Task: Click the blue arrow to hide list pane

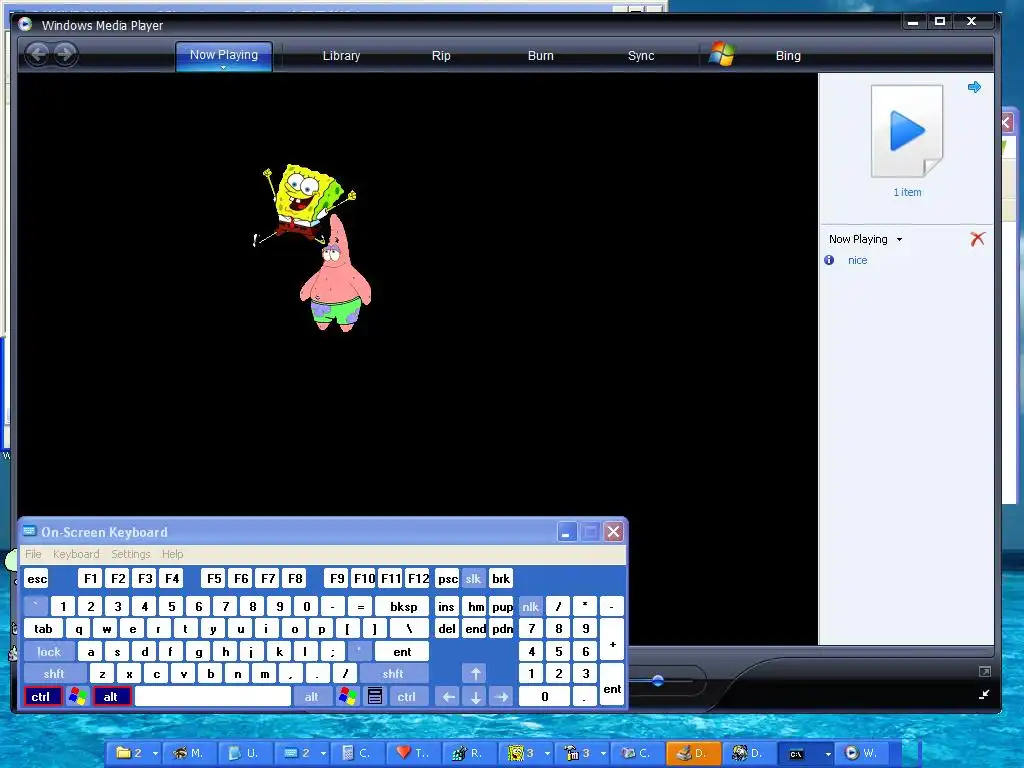Action: click(x=974, y=87)
